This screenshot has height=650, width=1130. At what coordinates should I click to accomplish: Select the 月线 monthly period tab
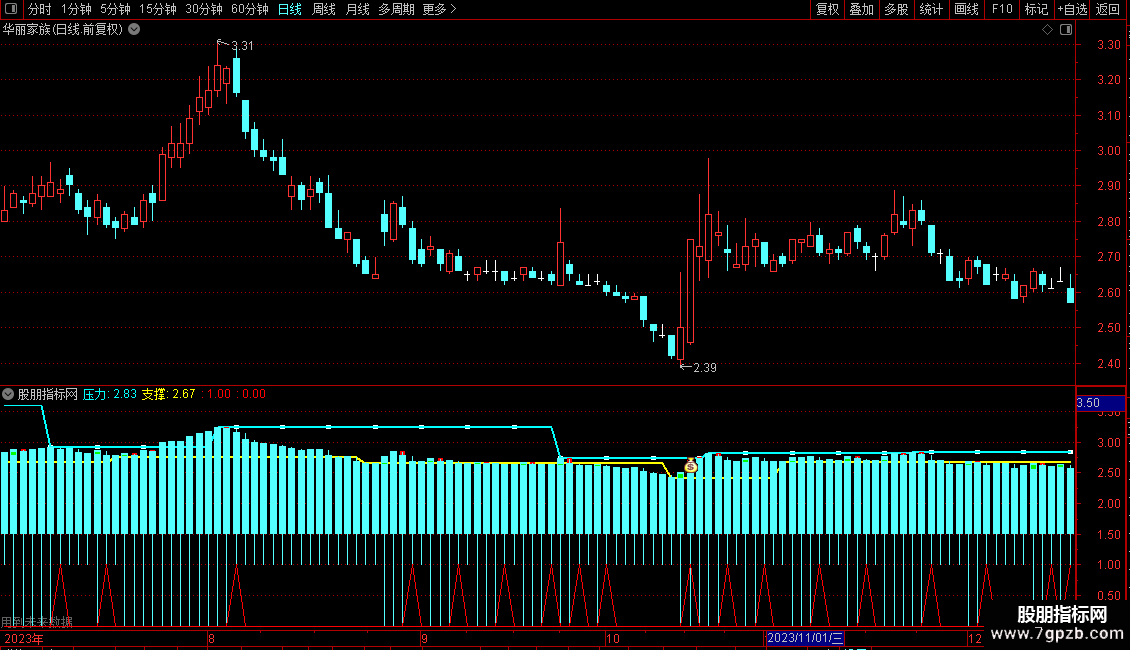357,9
